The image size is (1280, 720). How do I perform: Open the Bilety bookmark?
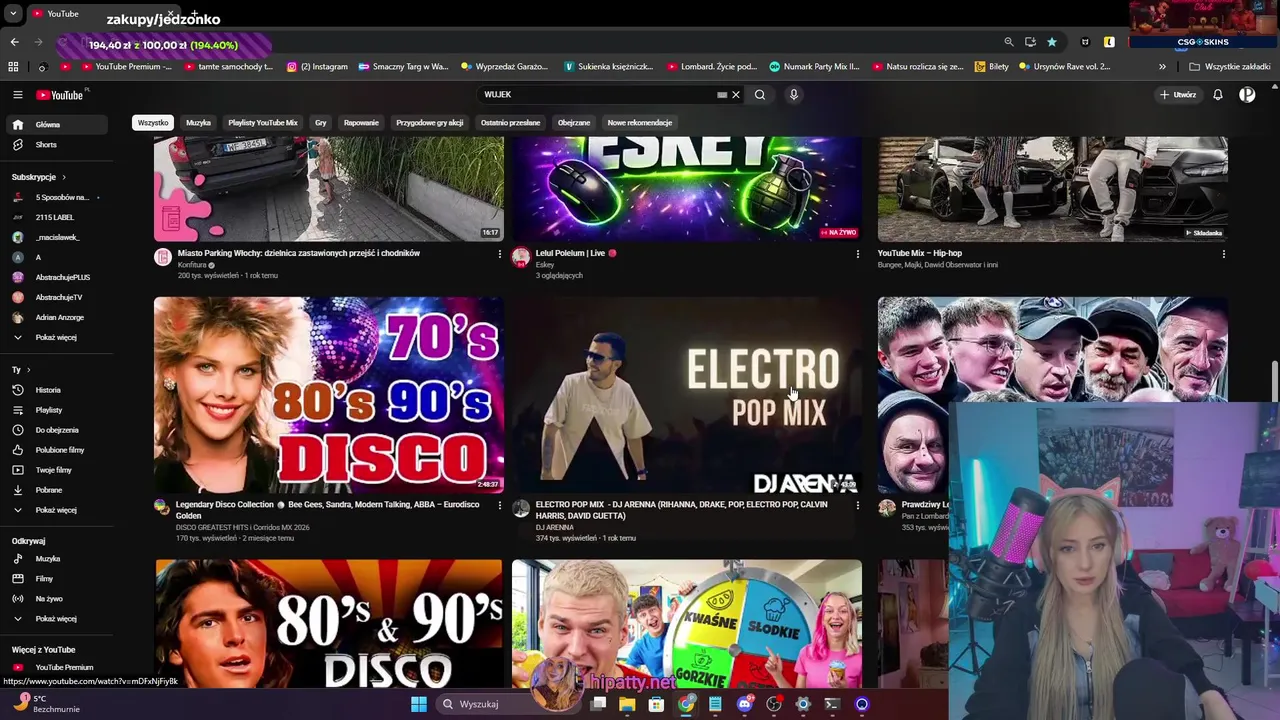pos(992,67)
